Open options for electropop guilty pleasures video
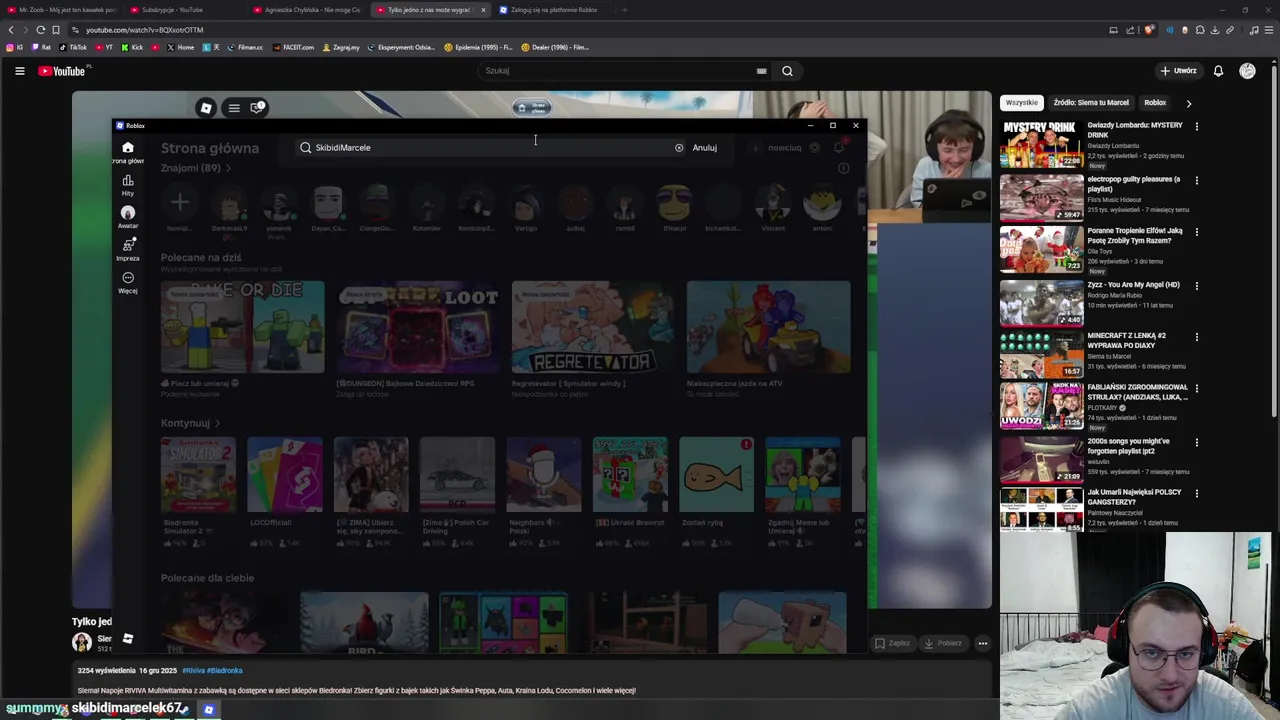The width and height of the screenshot is (1280, 720). tap(1196, 180)
